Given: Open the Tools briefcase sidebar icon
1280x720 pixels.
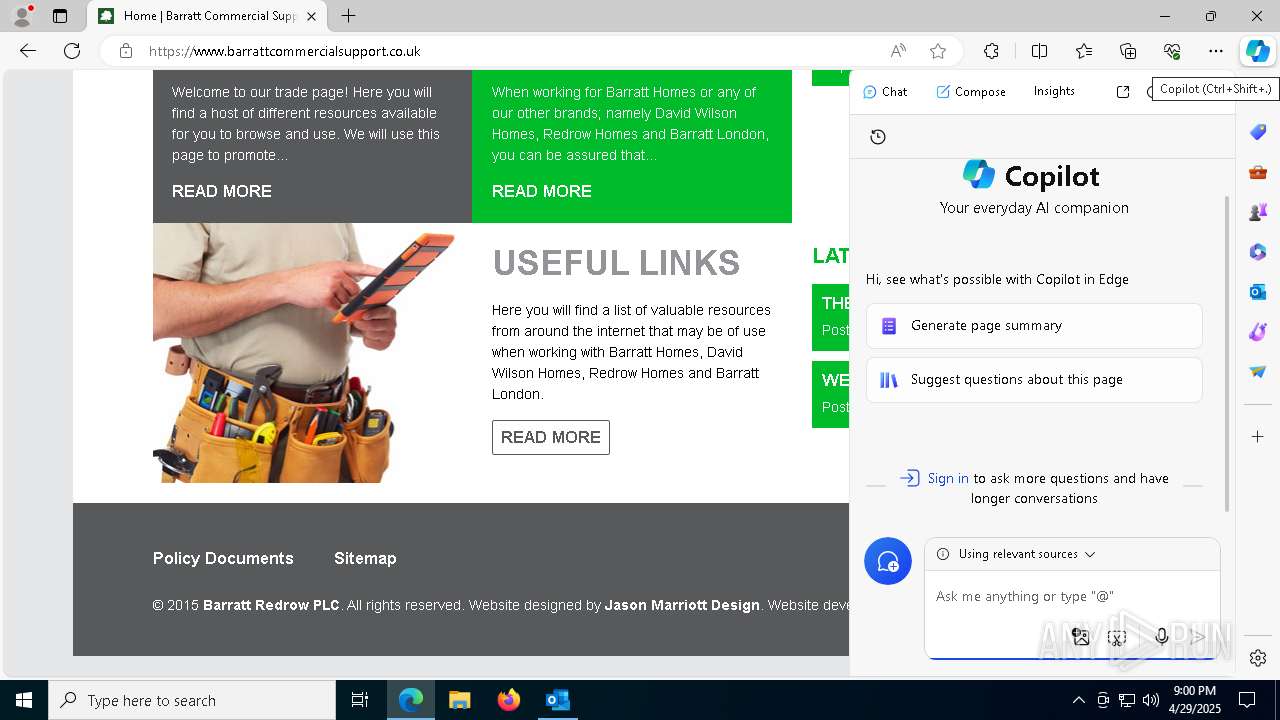Looking at the screenshot, I should click(1258, 172).
